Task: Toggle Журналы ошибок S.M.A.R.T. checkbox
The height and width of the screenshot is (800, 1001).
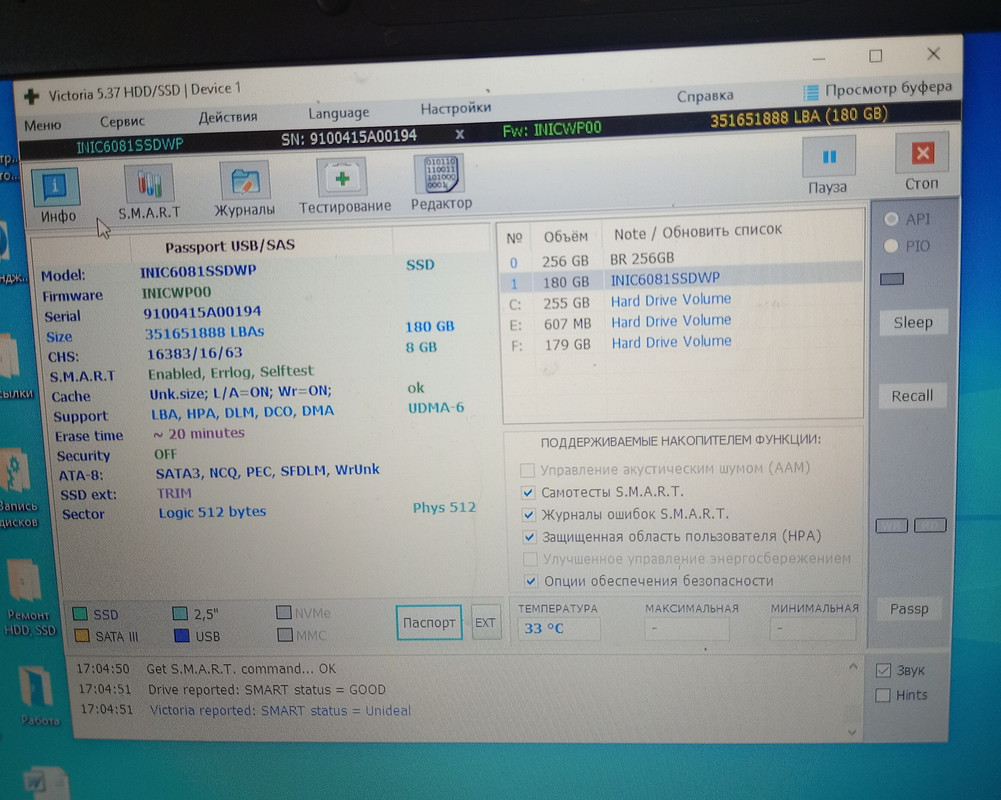Action: point(529,515)
